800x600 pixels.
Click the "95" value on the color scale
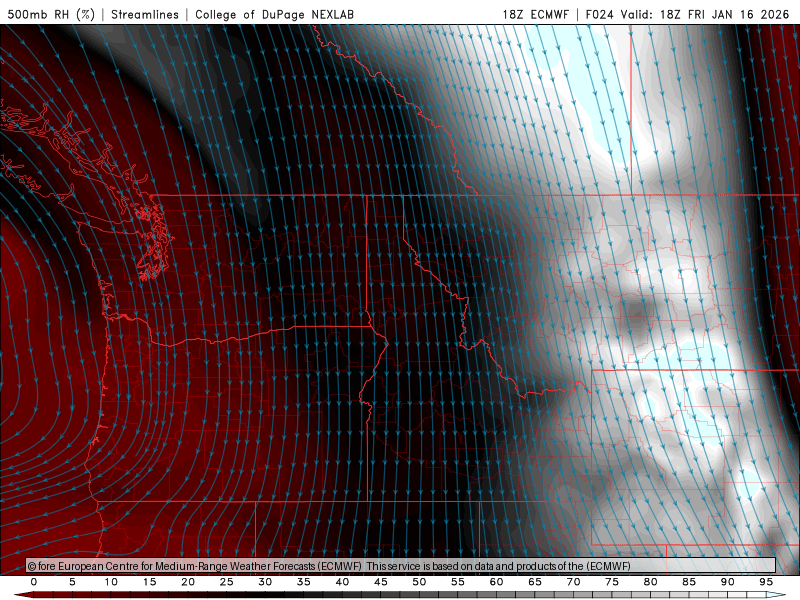click(x=766, y=582)
